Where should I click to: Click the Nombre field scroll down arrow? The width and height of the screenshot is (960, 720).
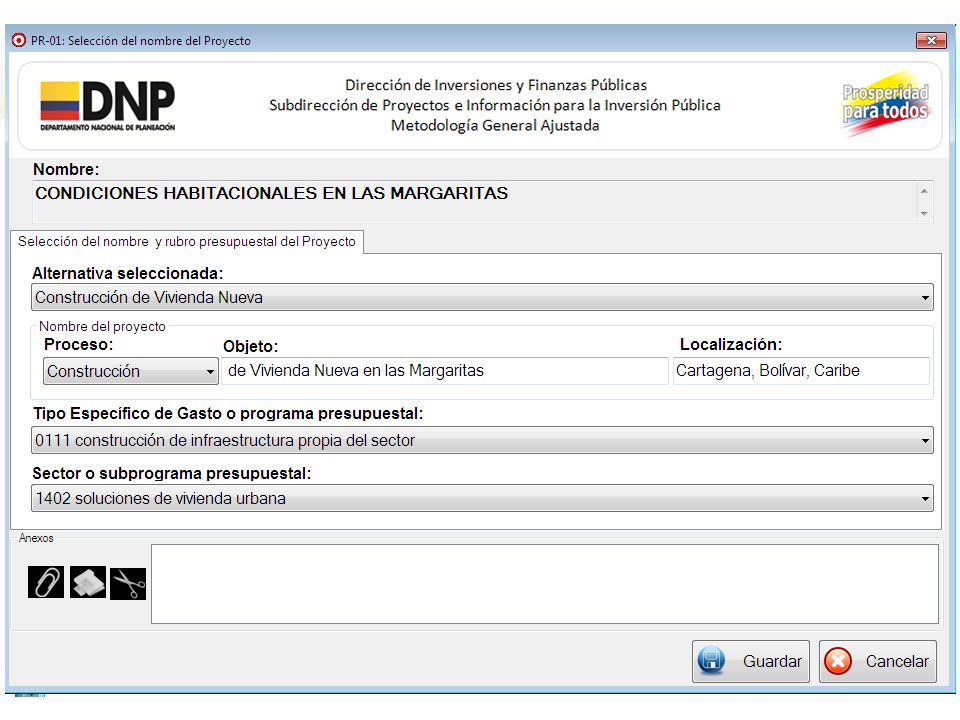[x=924, y=213]
